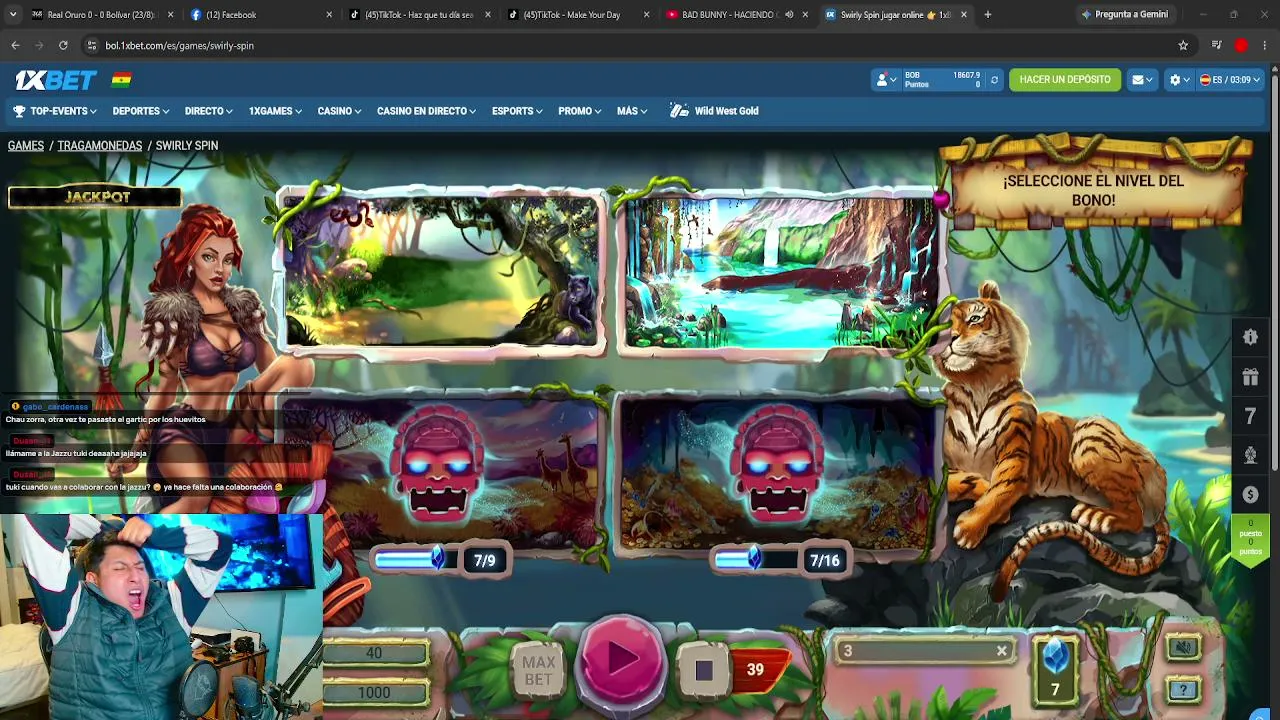Viewport: 1280px width, 720px height.
Task: Open the game help question mark
Action: pos(1184,690)
